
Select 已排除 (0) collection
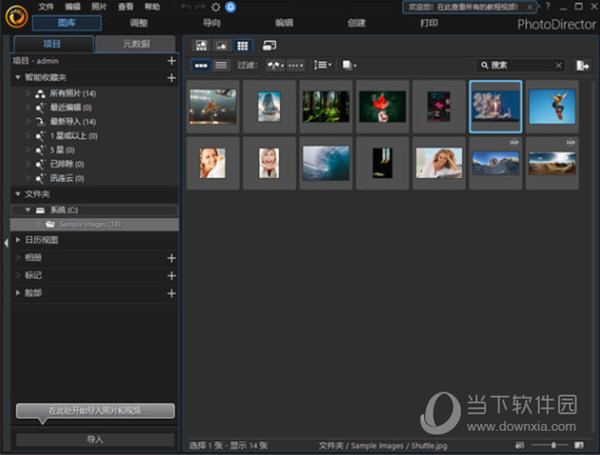tap(67, 164)
